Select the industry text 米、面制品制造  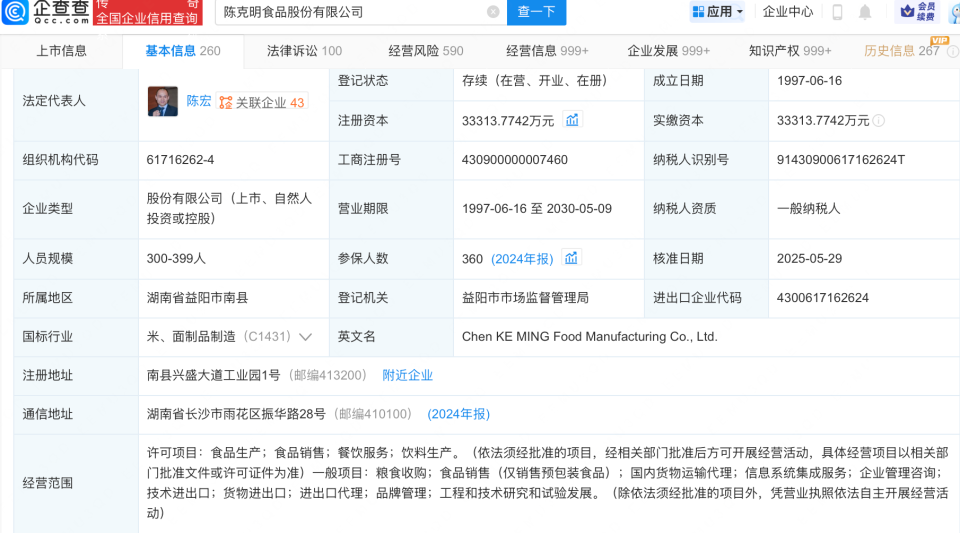pyautogui.click(x=191, y=337)
